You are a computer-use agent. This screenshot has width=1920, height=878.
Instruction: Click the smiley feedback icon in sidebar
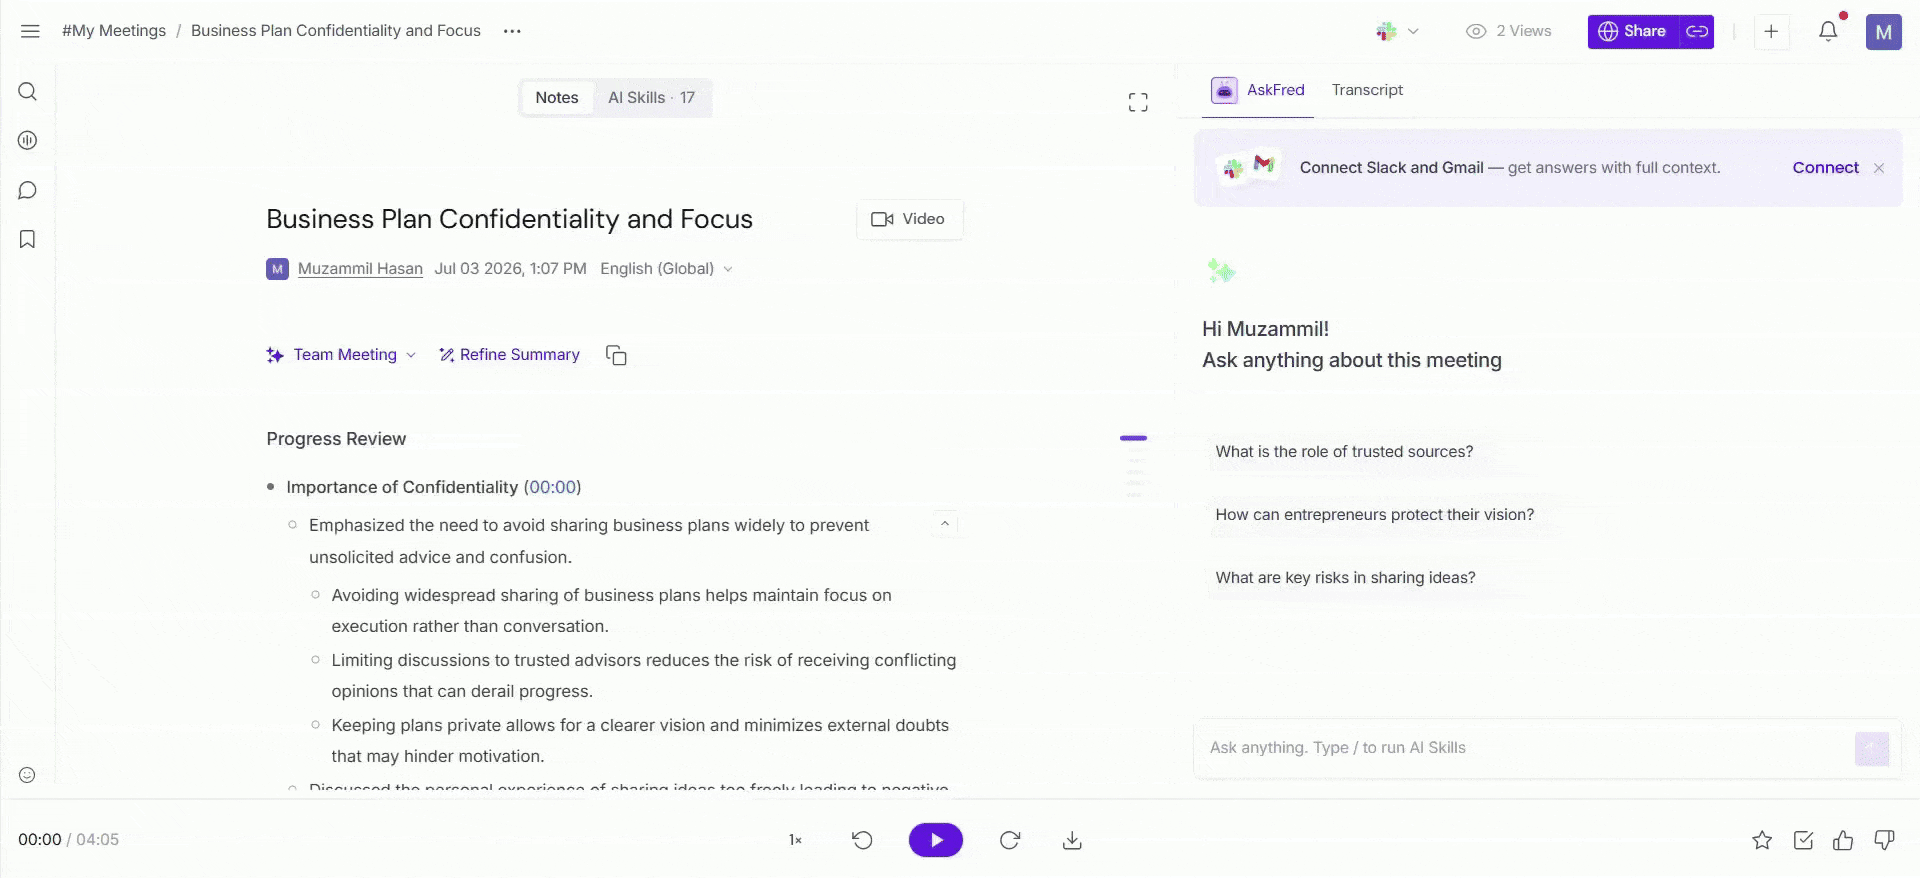click(x=27, y=775)
